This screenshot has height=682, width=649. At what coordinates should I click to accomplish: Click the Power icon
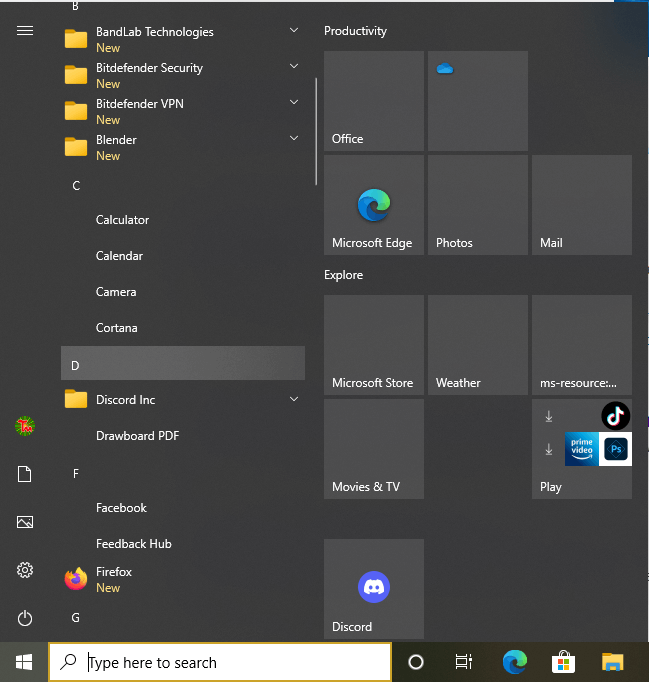coord(25,618)
